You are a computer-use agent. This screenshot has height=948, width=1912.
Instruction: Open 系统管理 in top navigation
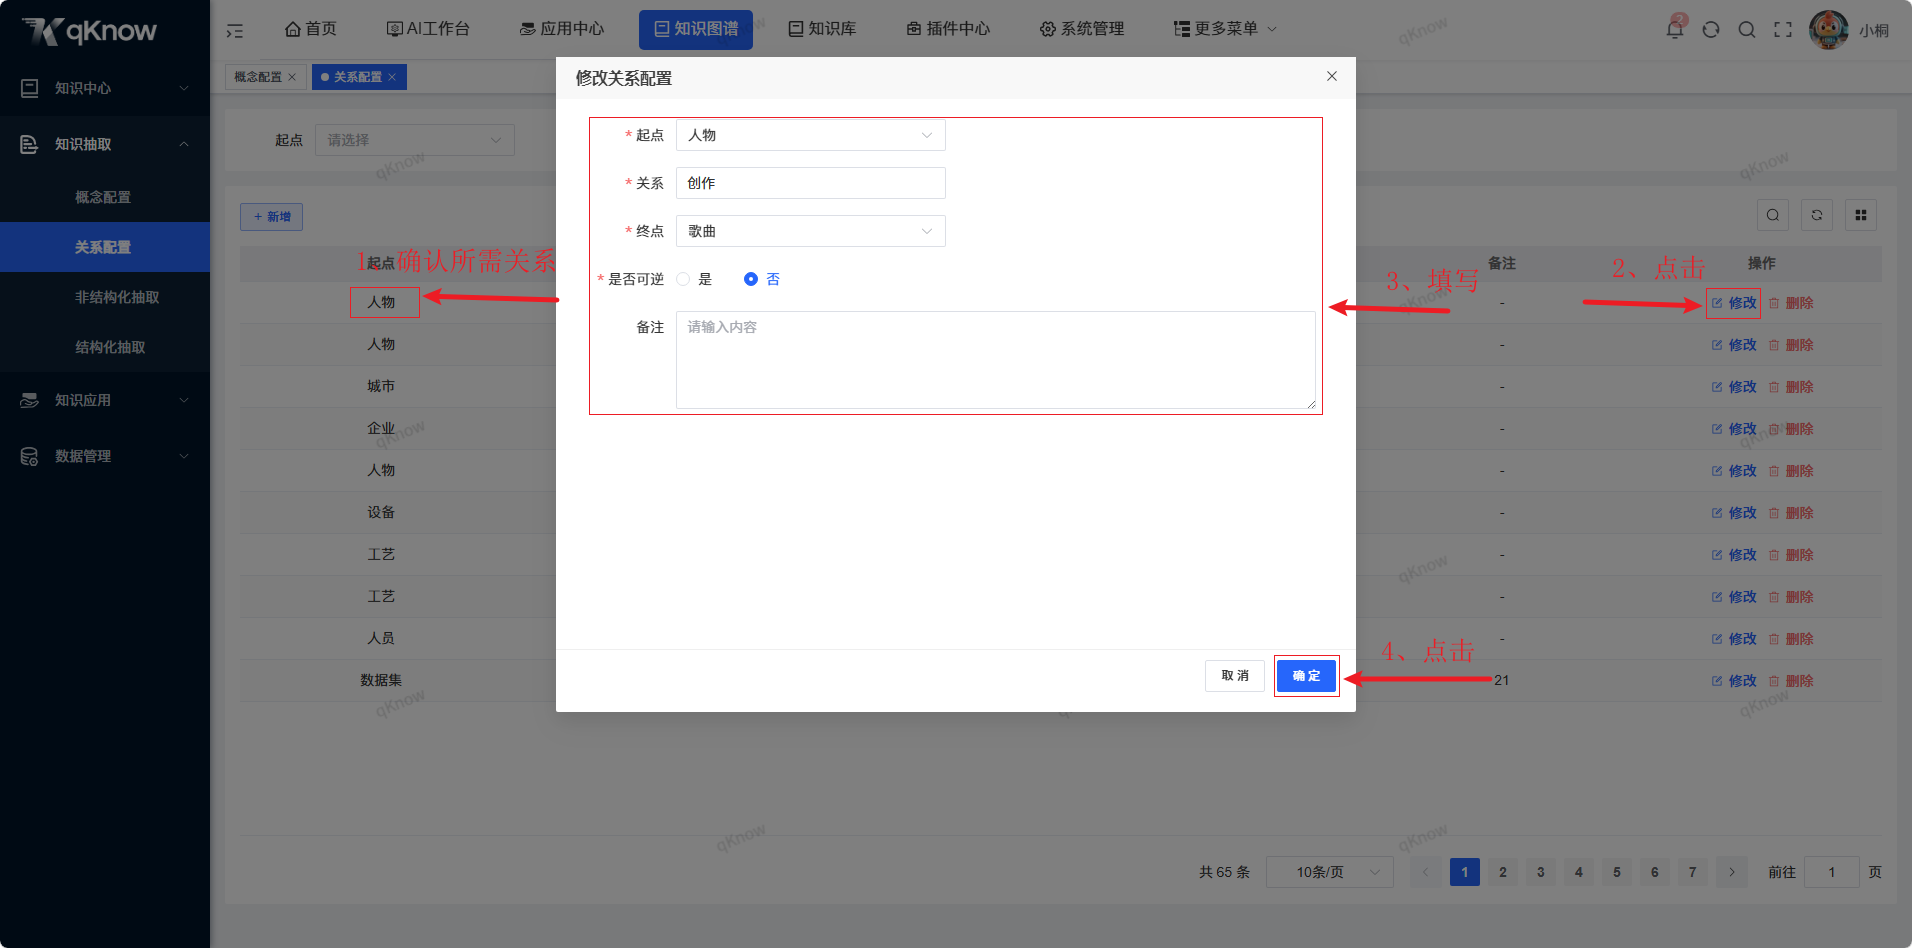pos(1082,29)
